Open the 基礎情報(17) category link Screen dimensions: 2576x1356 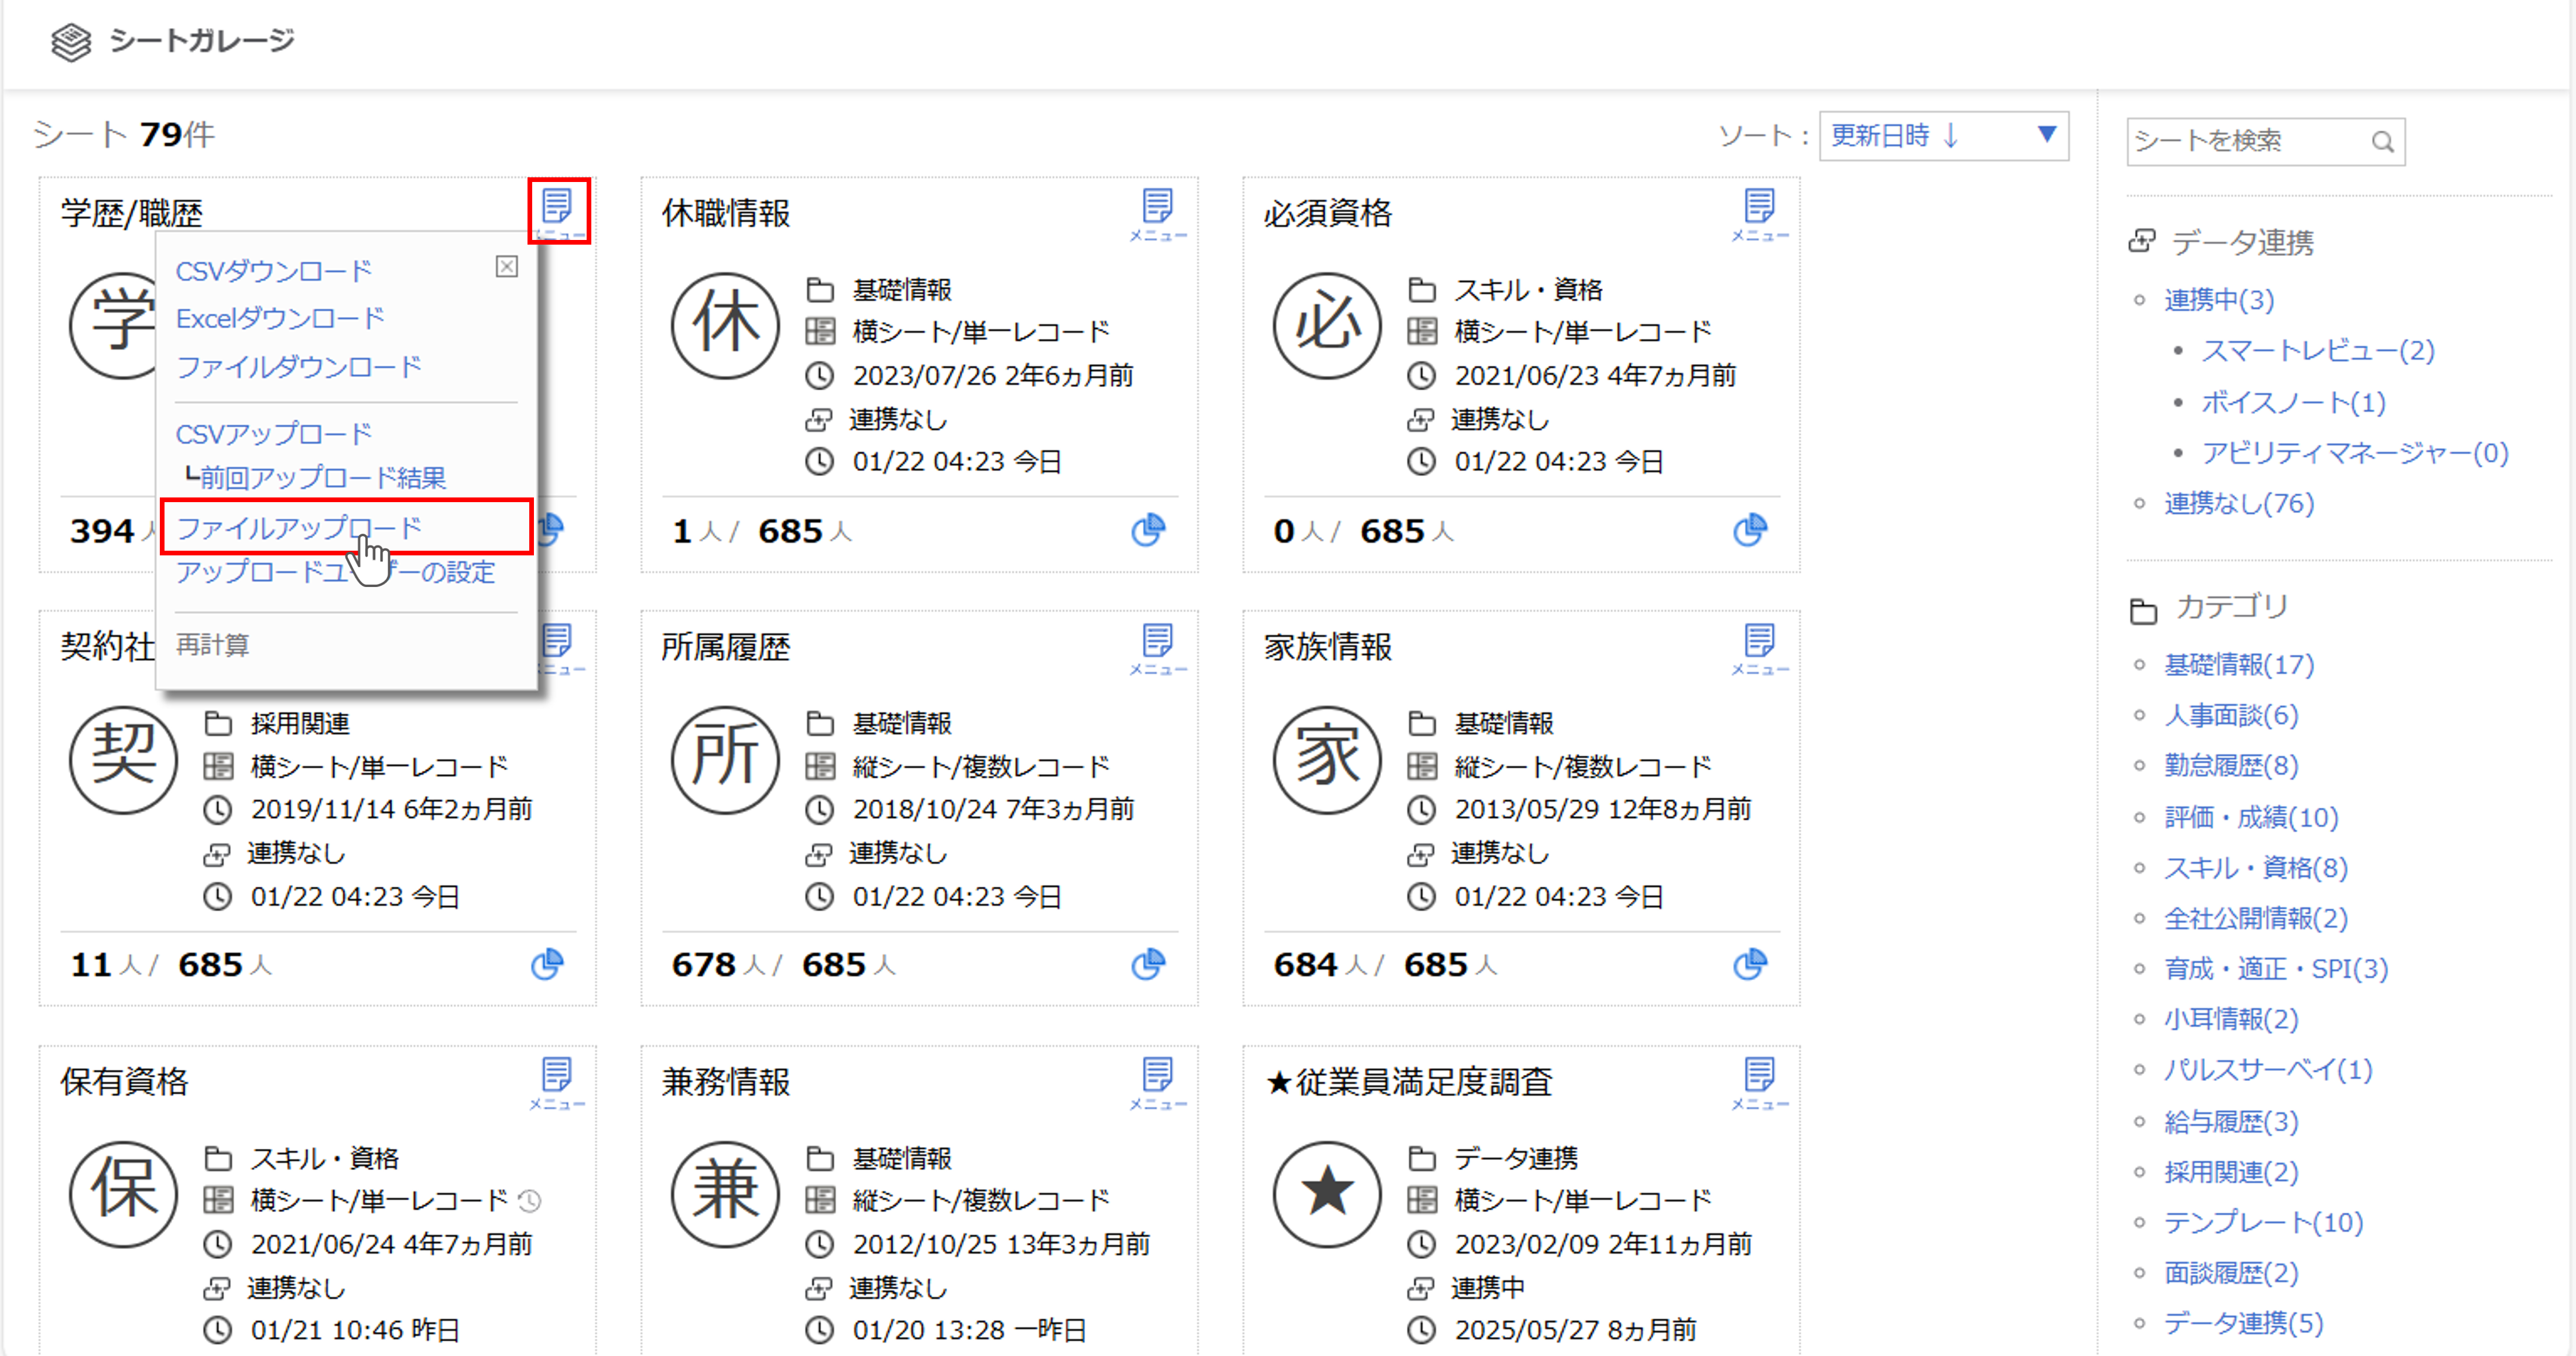coord(2239,664)
